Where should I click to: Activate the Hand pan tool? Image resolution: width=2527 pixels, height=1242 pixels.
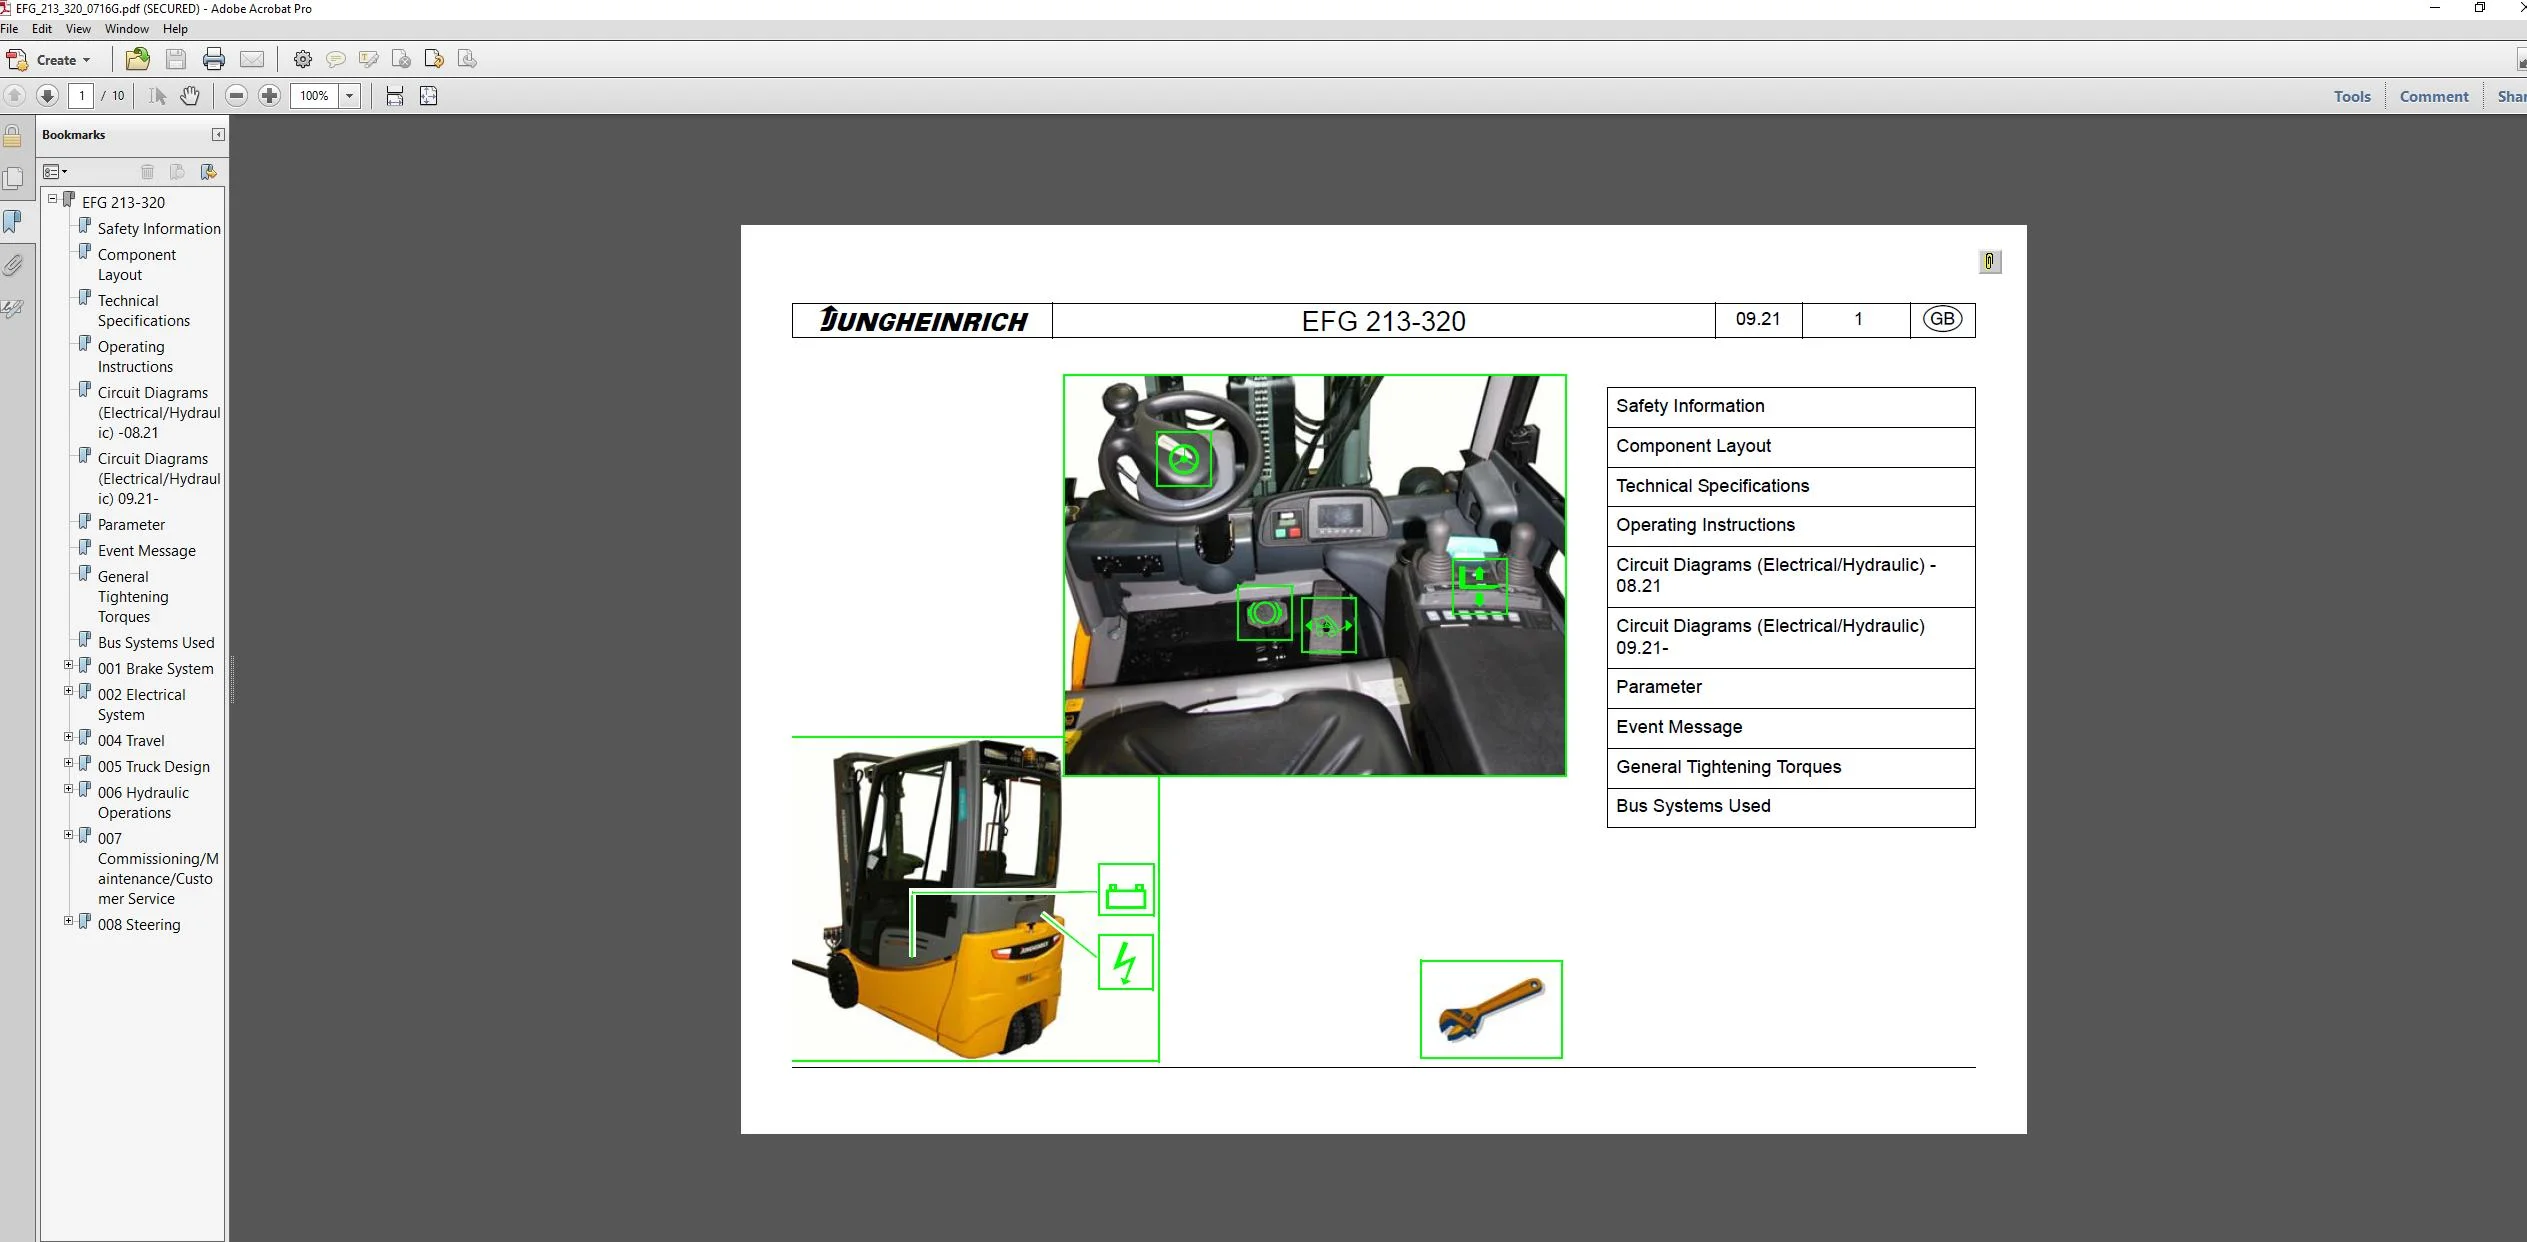click(190, 96)
